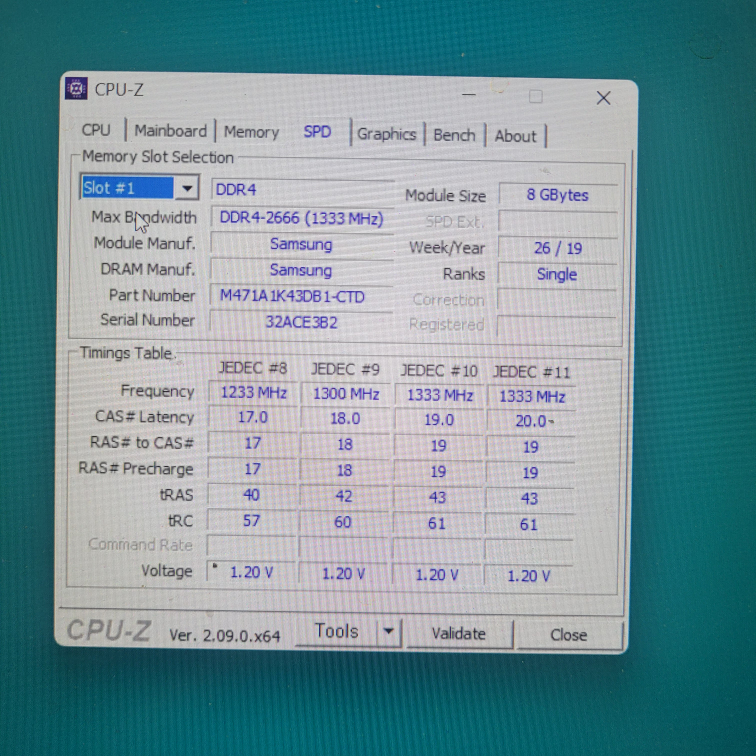The width and height of the screenshot is (756, 756).
Task: Click the DDR4 memory type field
Action: coord(302,189)
